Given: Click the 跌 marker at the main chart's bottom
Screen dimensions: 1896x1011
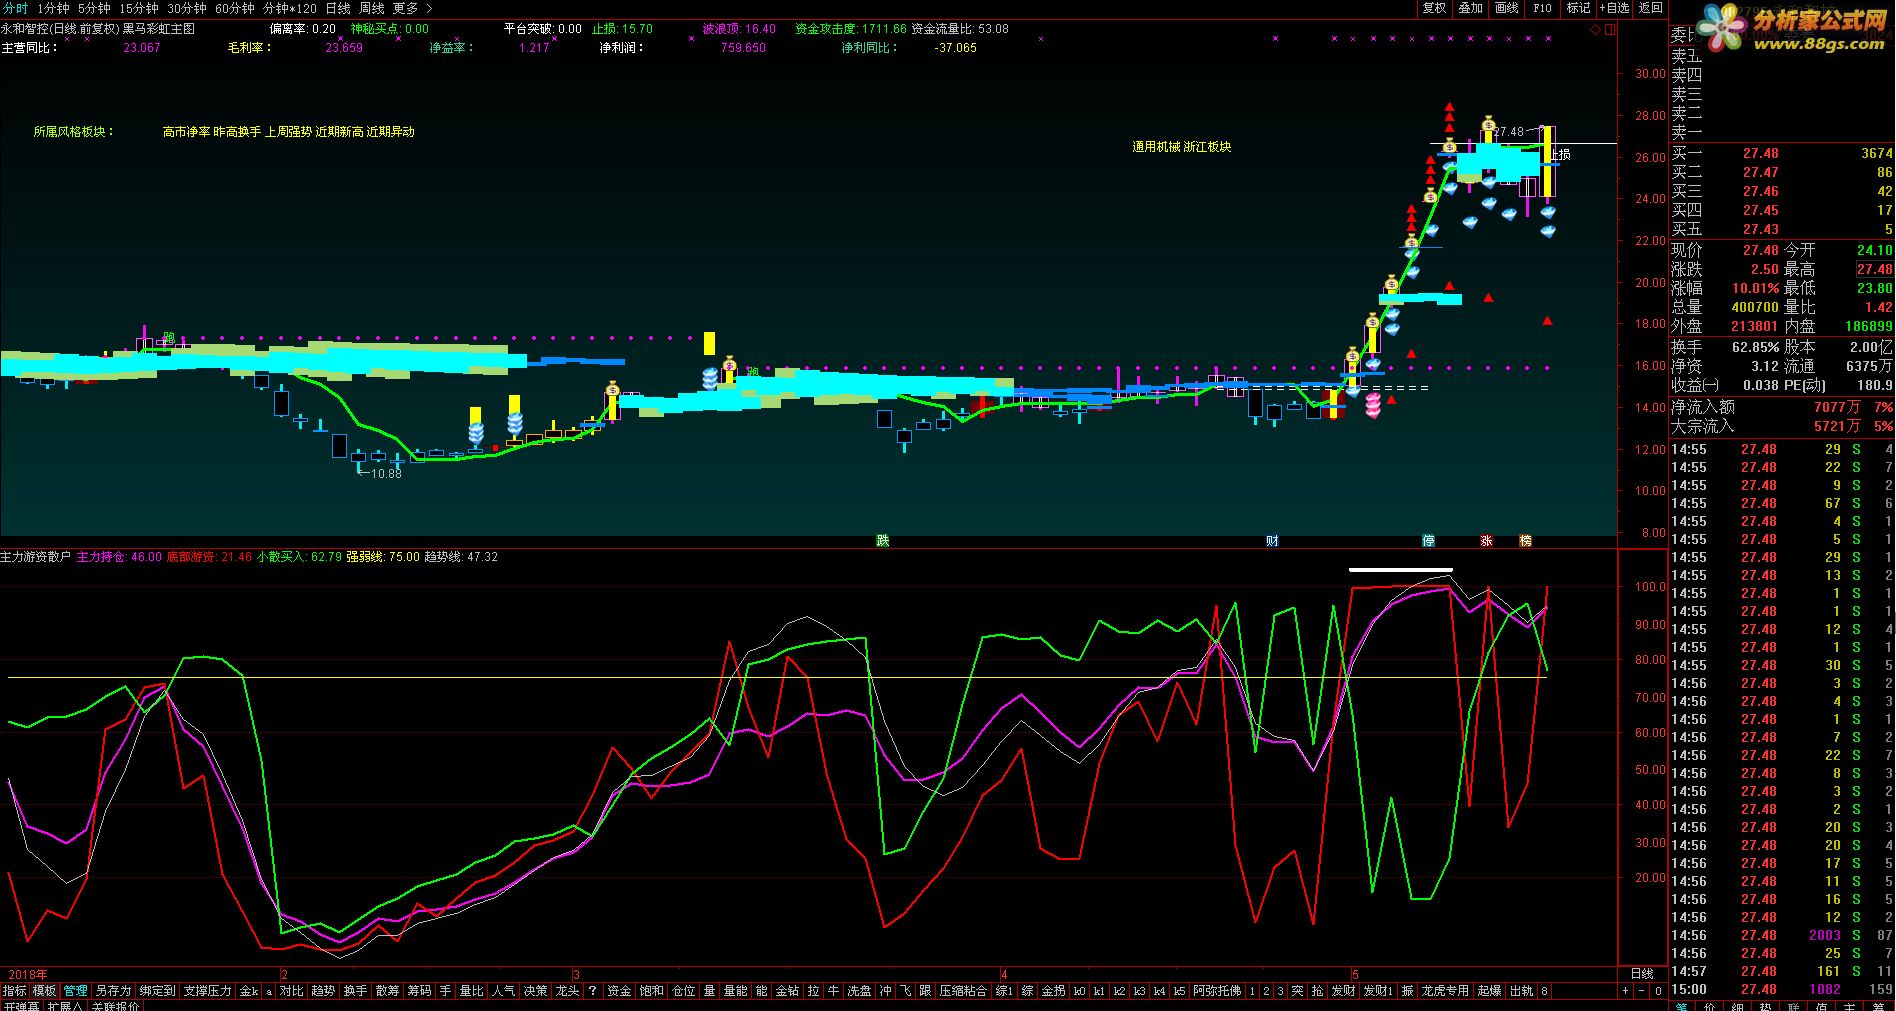Looking at the screenshot, I should (882, 541).
